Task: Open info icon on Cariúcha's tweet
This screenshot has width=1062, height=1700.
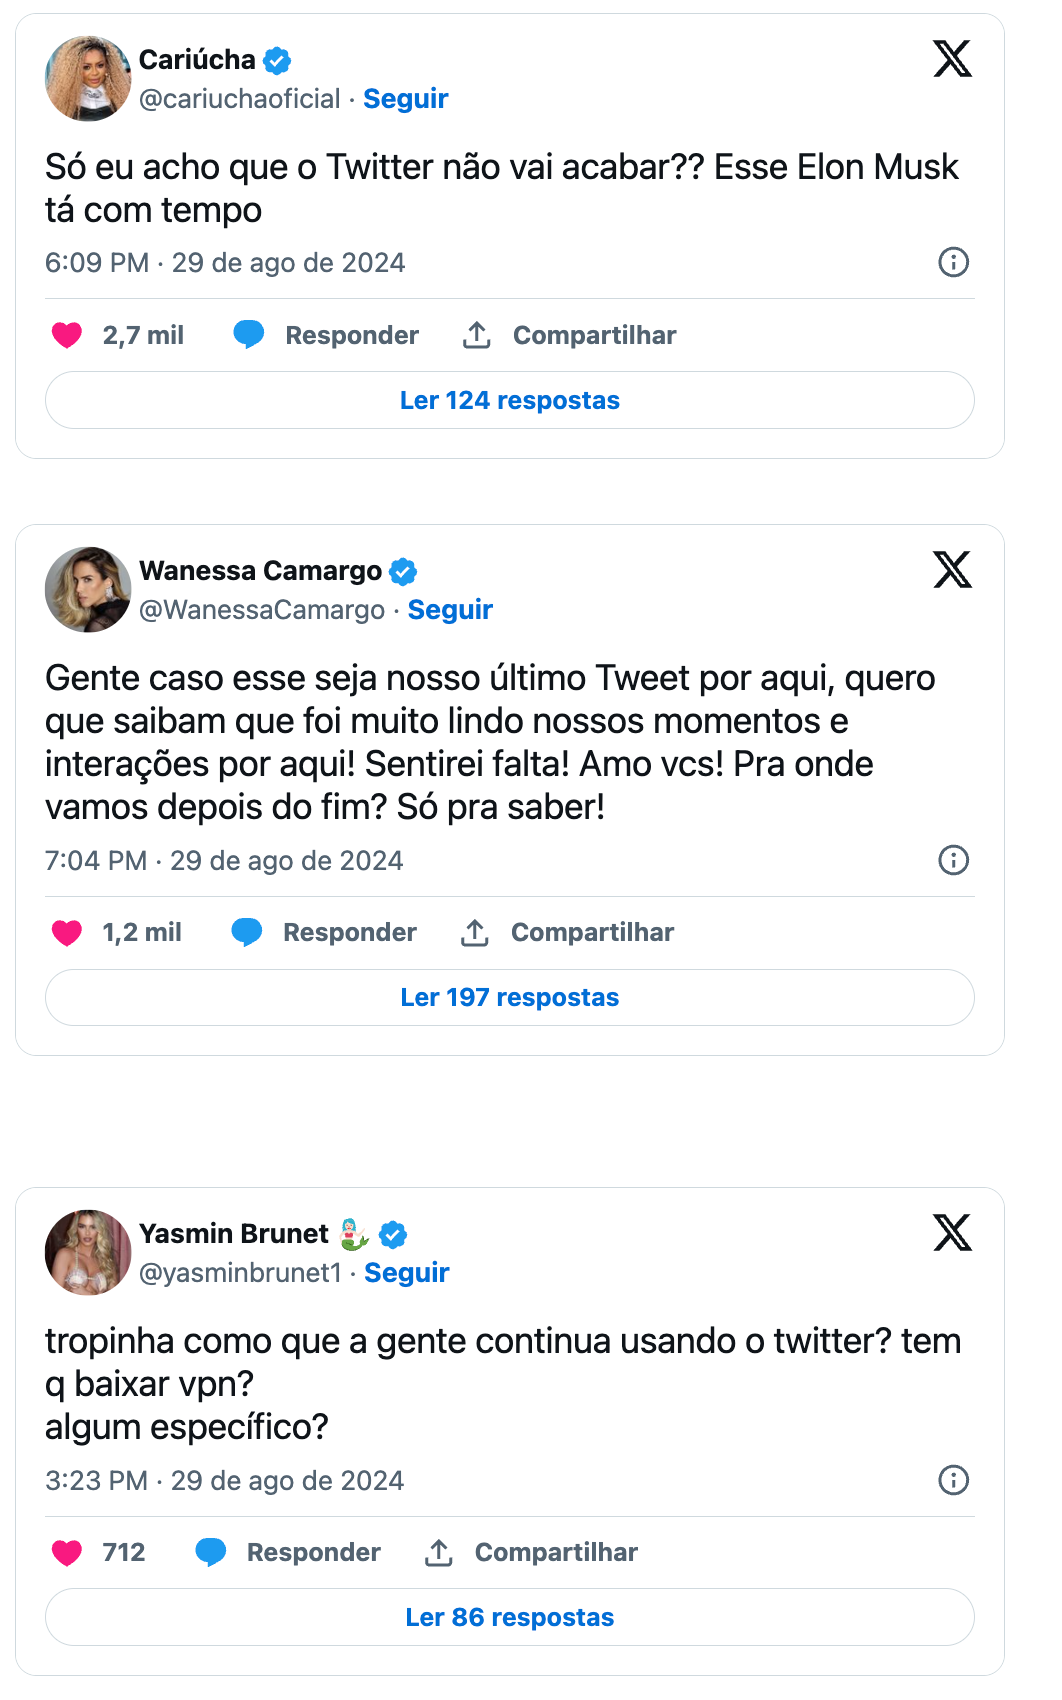Action: click(953, 262)
